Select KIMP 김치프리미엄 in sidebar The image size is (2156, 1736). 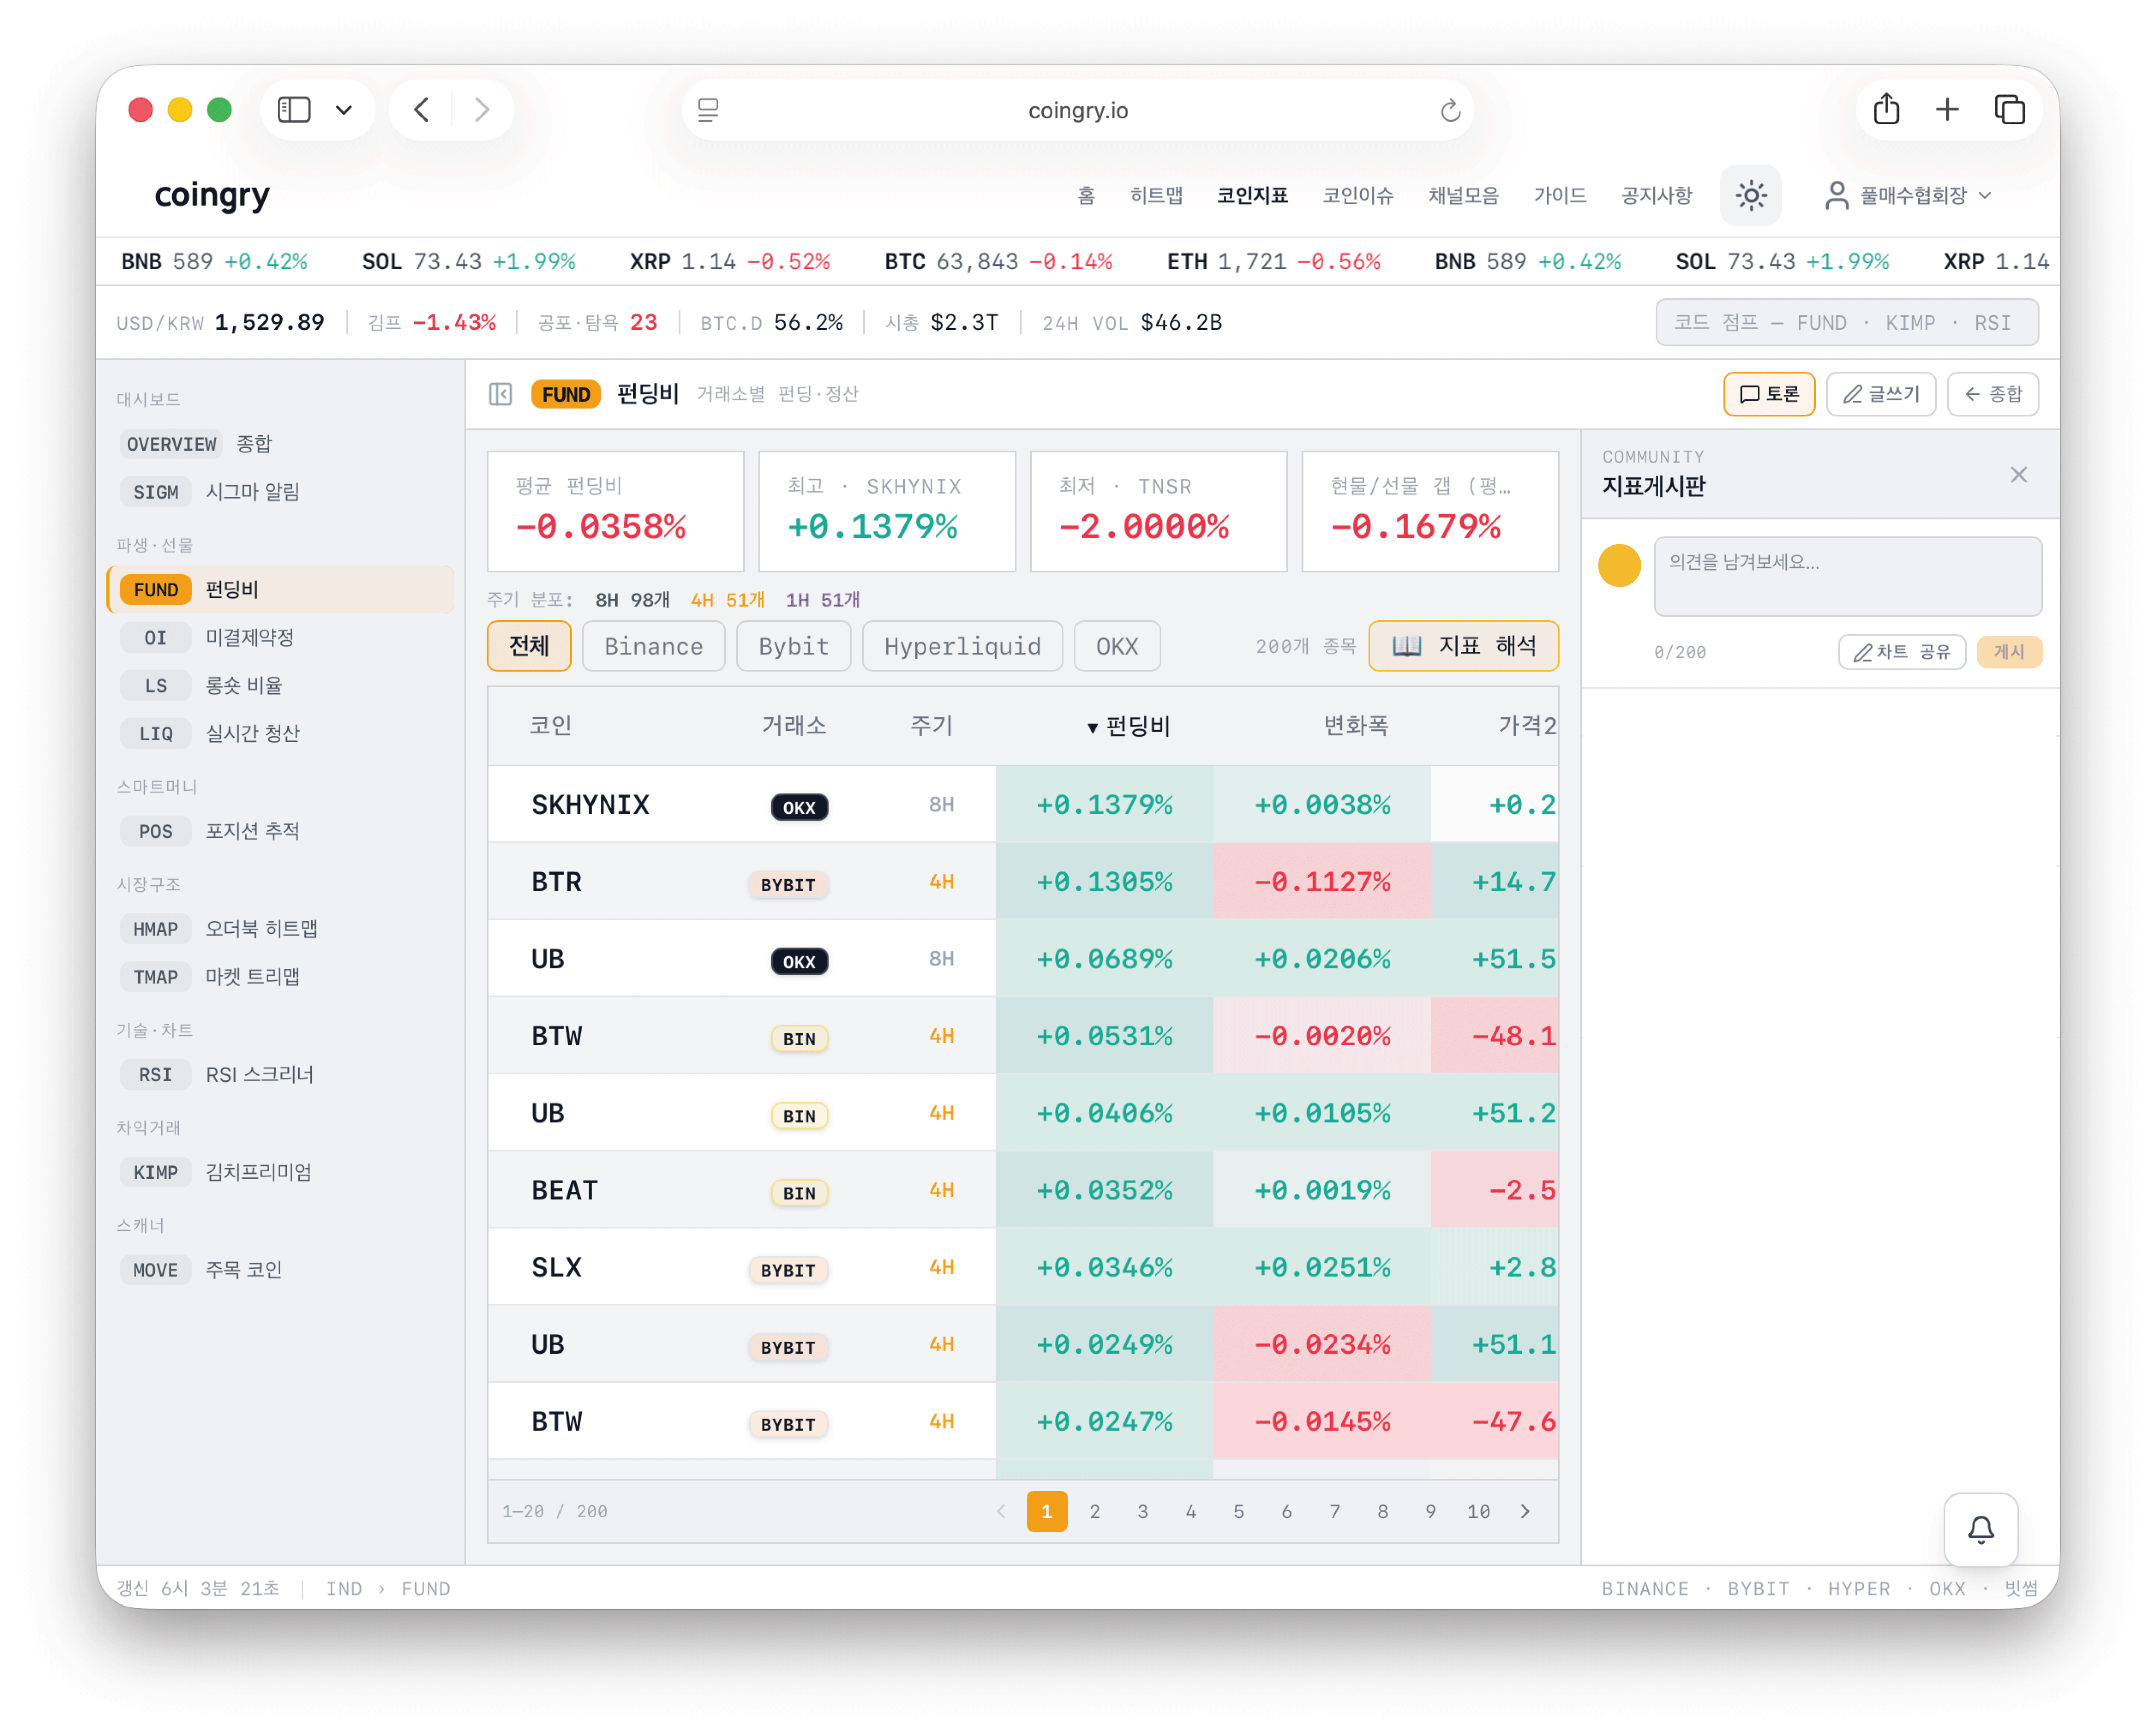pyautogui.click(x=280, y=1172)
